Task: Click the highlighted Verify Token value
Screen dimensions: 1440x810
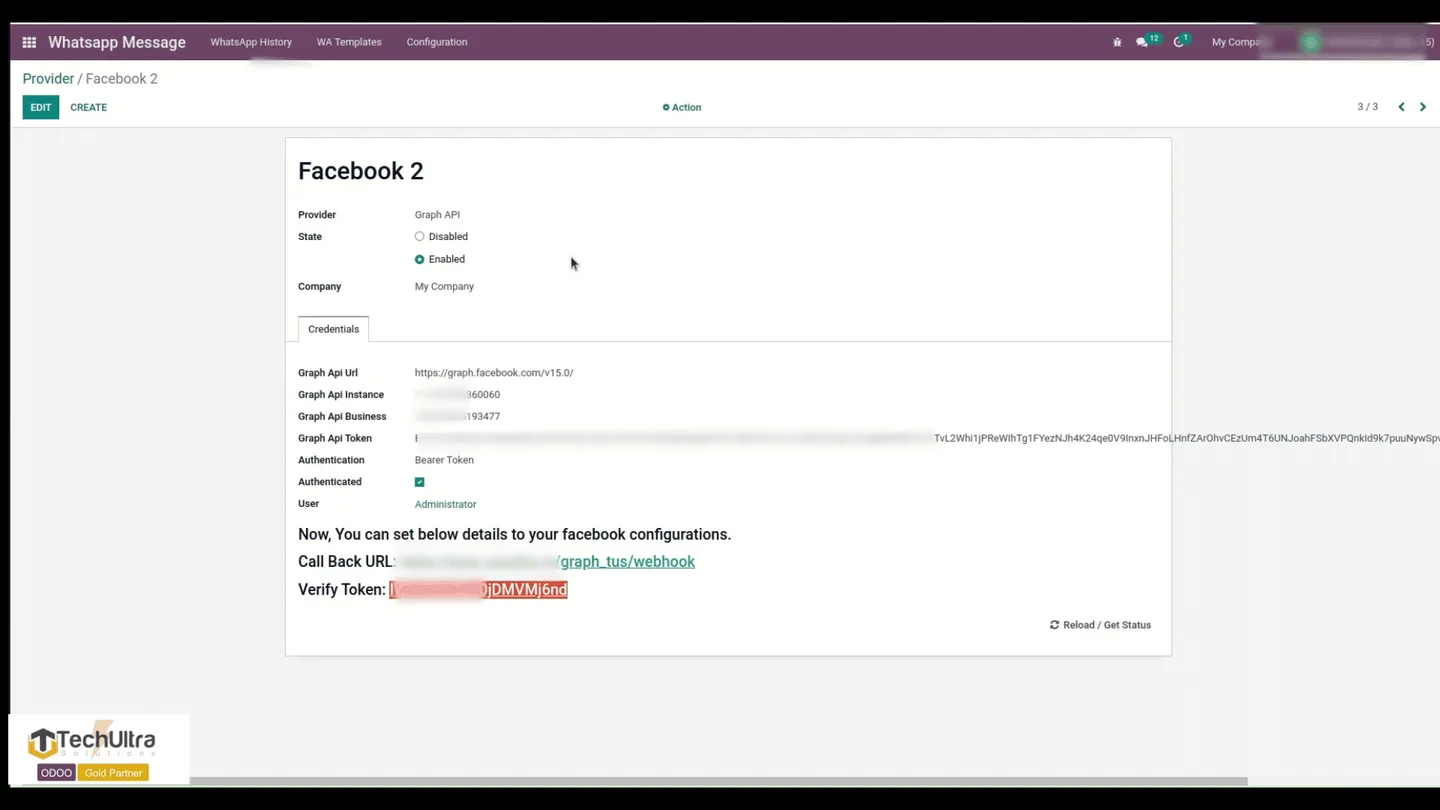Action: (478, 590)
